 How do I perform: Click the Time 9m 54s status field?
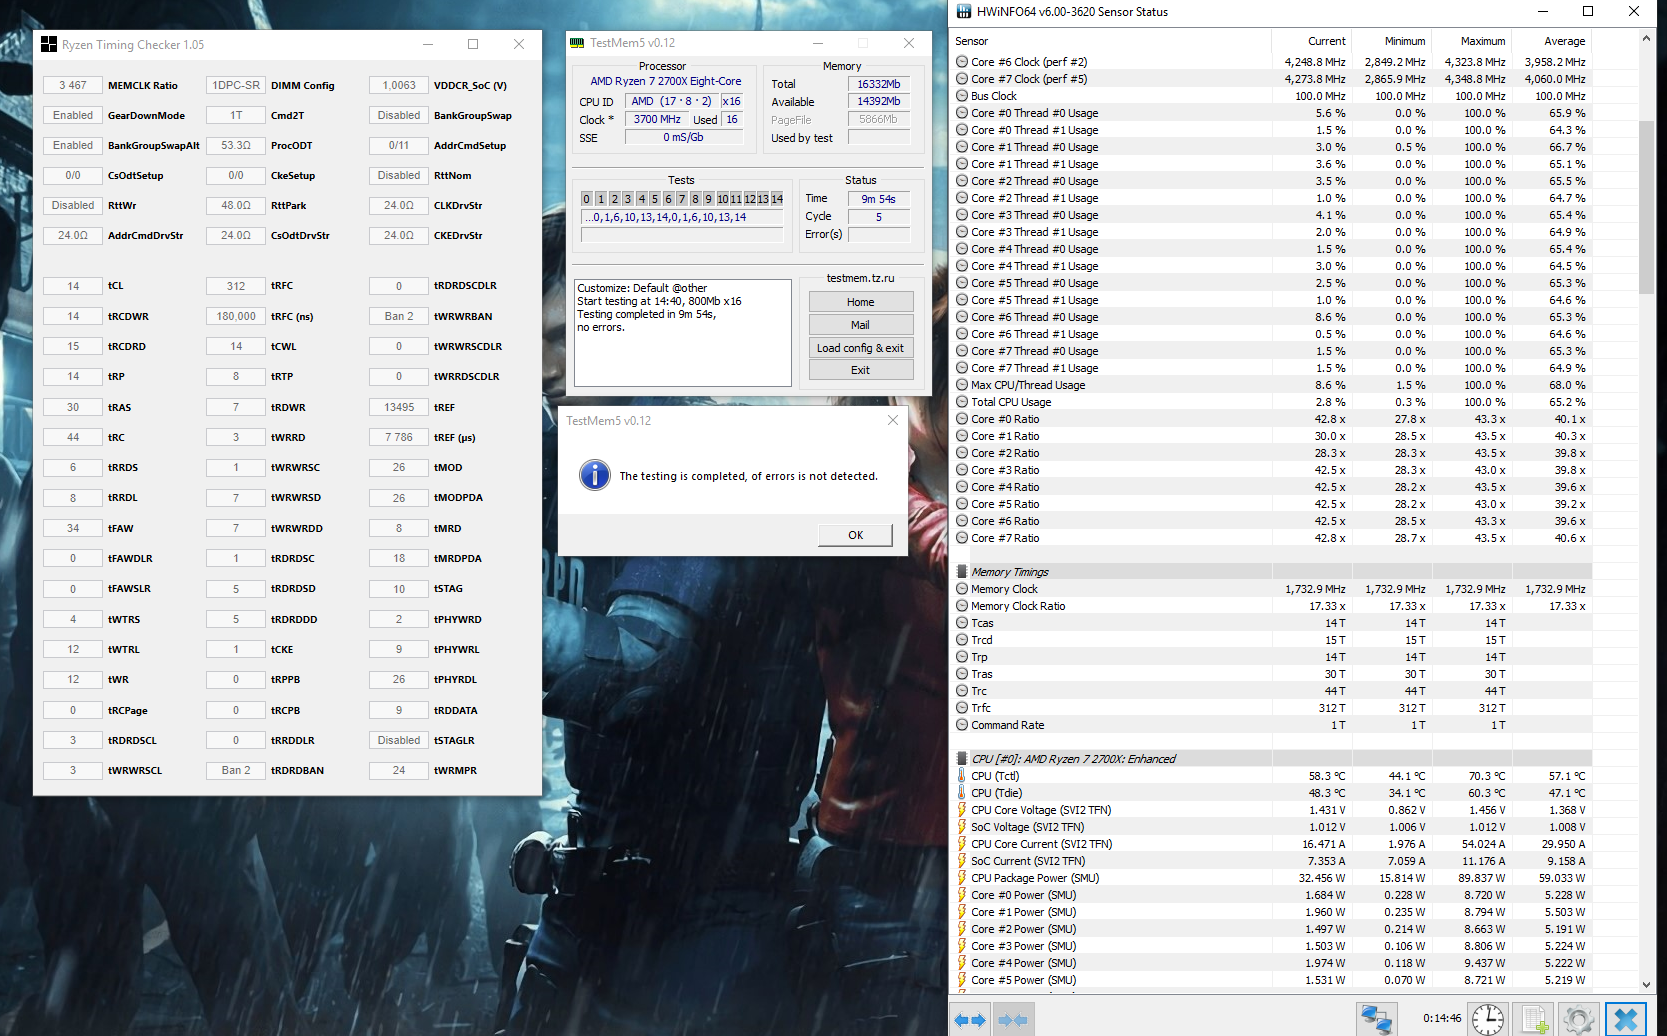(879, 199)
